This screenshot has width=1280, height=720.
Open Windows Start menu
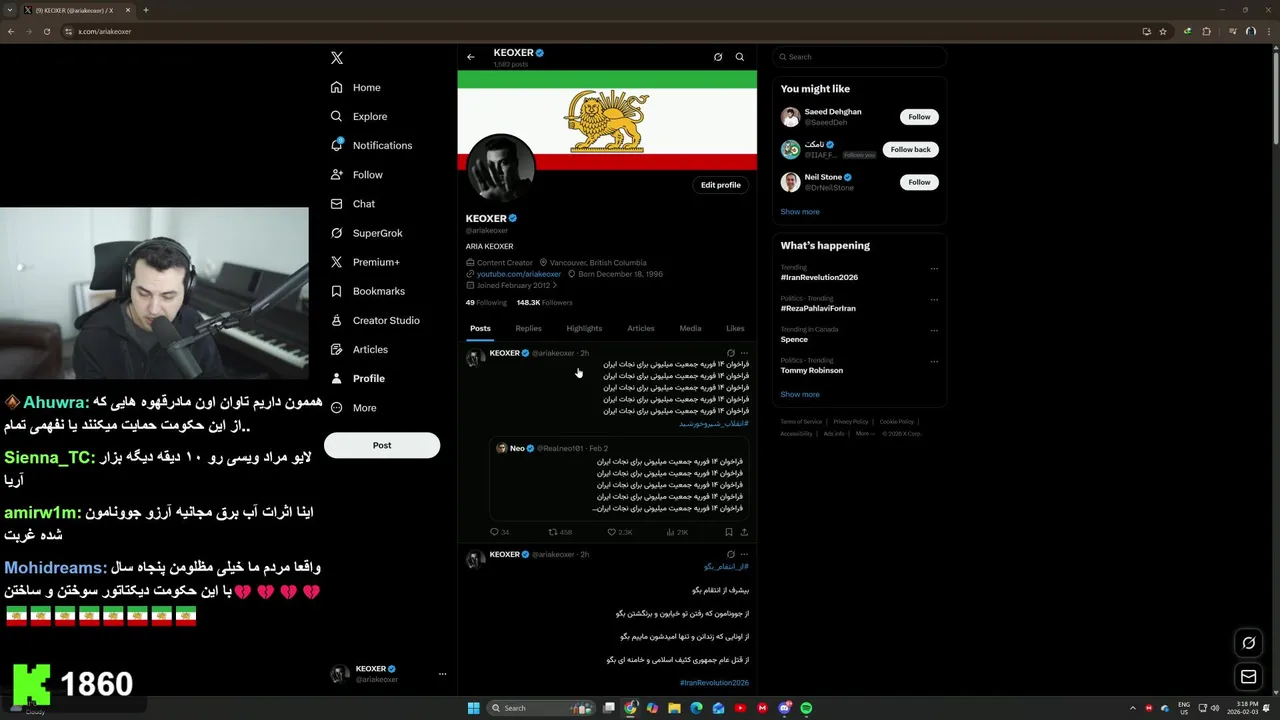[x=473, y=708]
